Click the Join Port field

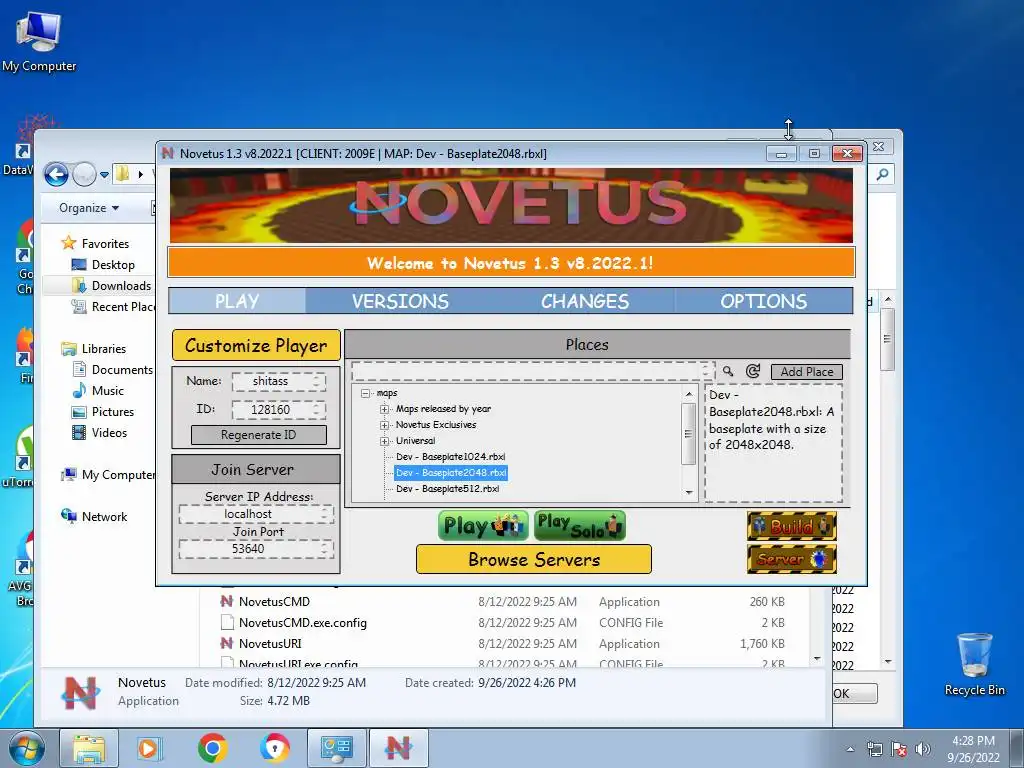coord(256,549)
